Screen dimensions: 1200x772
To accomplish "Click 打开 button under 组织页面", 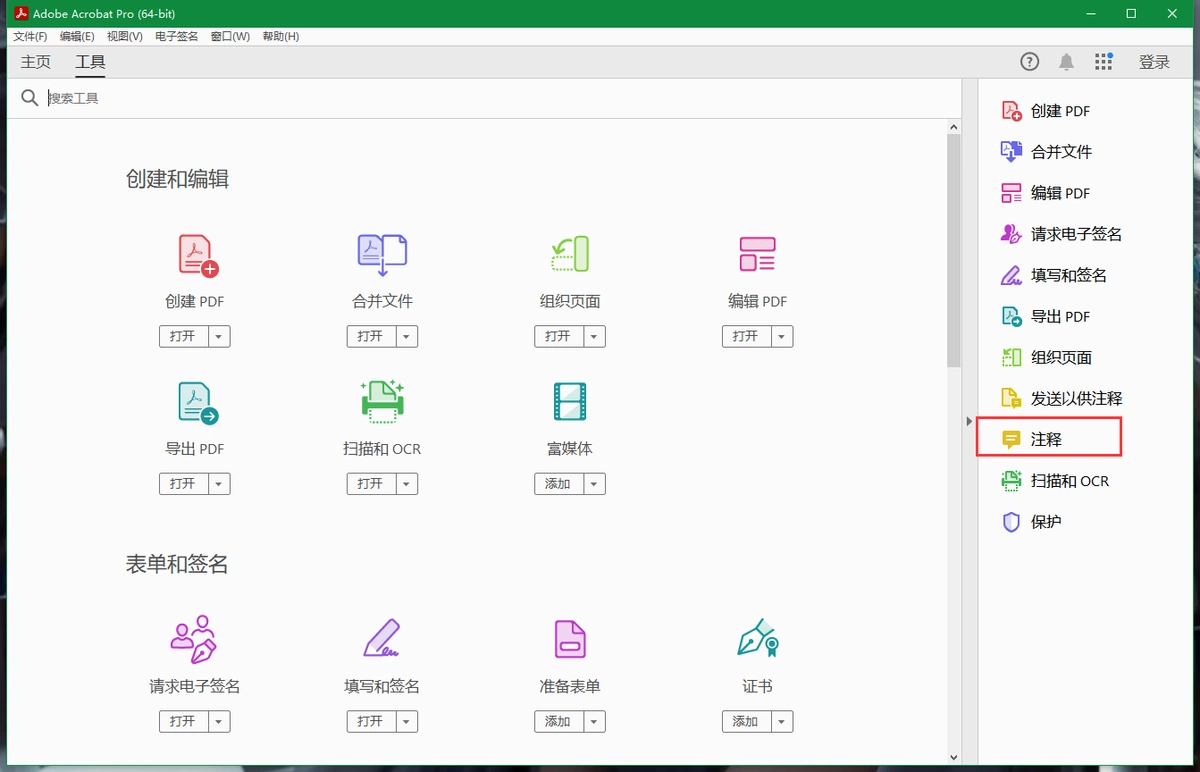I will click(x=558, y=337).
